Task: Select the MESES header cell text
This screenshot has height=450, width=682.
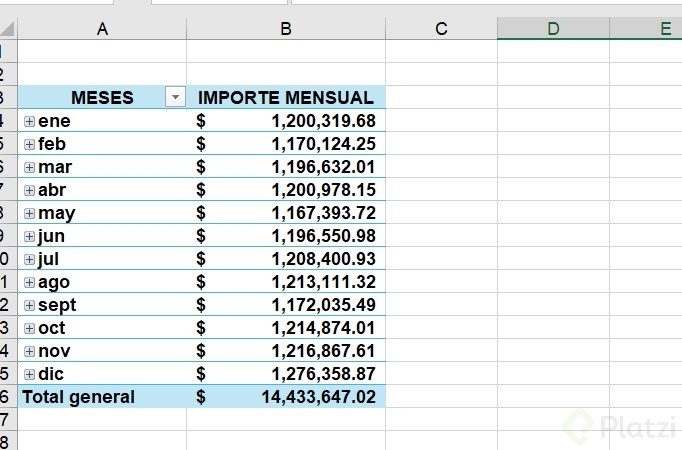Action: point(102,97)
